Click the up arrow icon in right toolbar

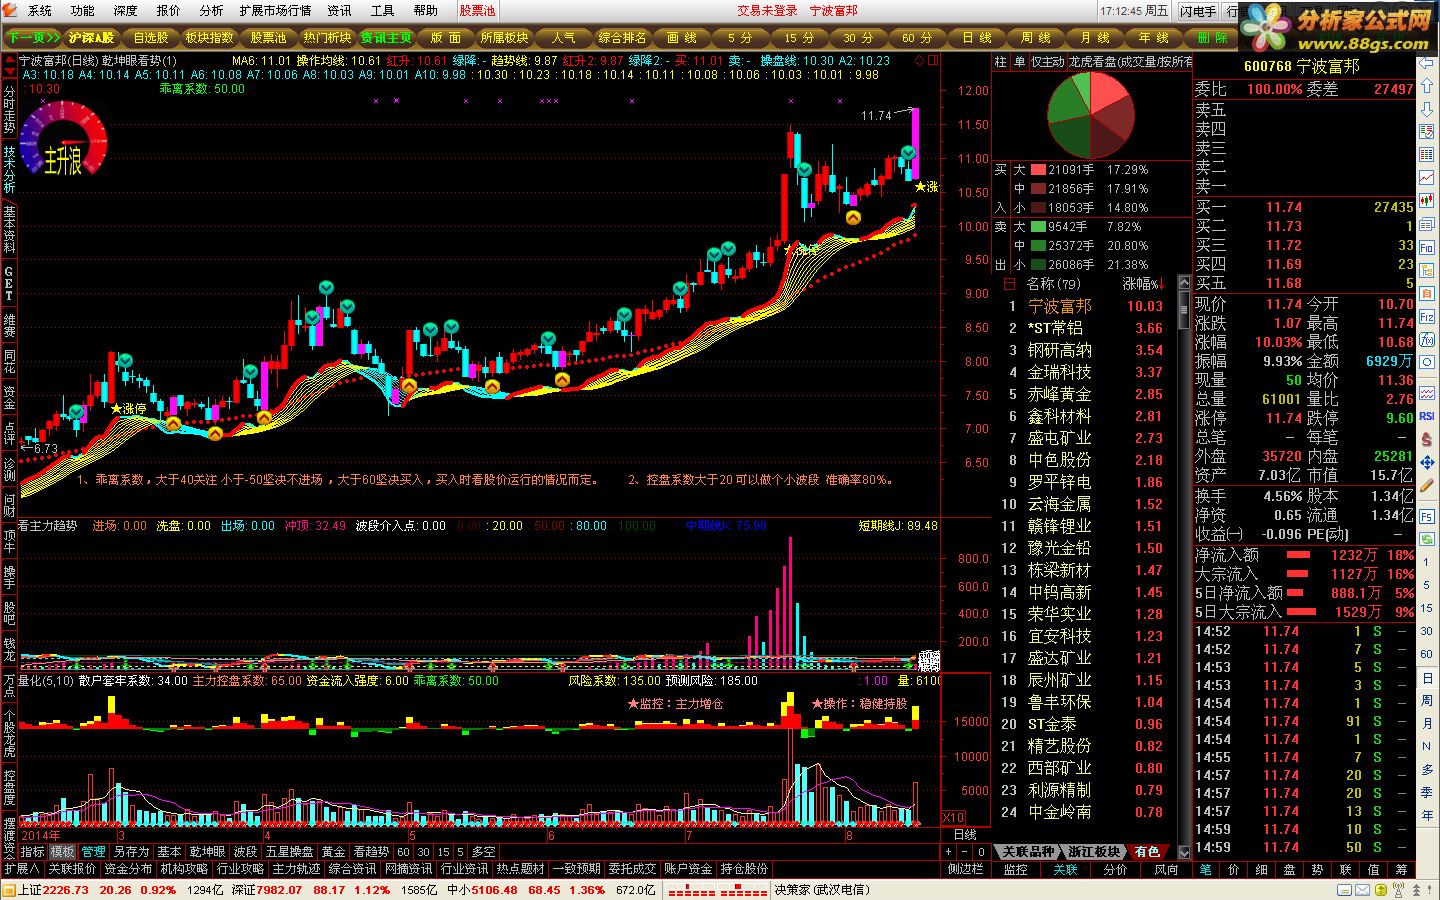[1427, 86]
